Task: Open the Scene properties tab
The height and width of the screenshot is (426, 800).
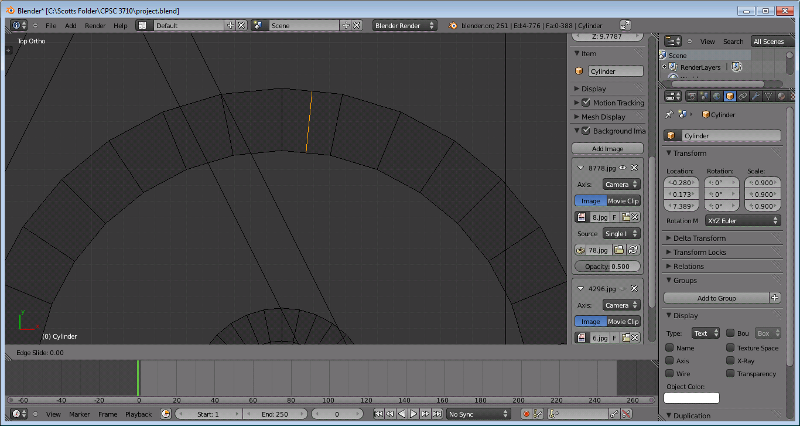Action: coord(705,96)
